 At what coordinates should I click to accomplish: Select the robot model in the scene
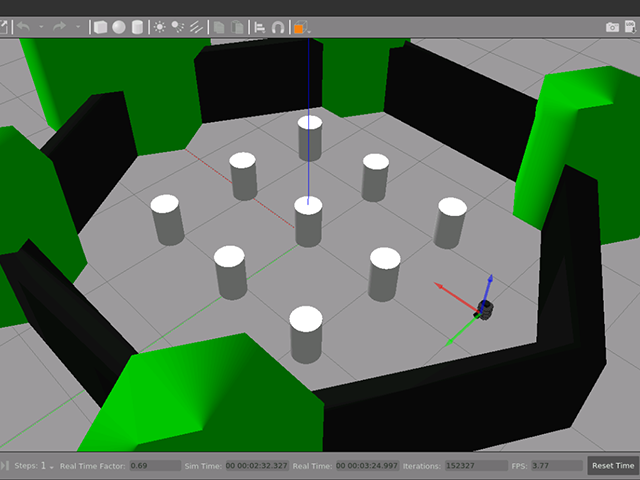pos(484,309)
